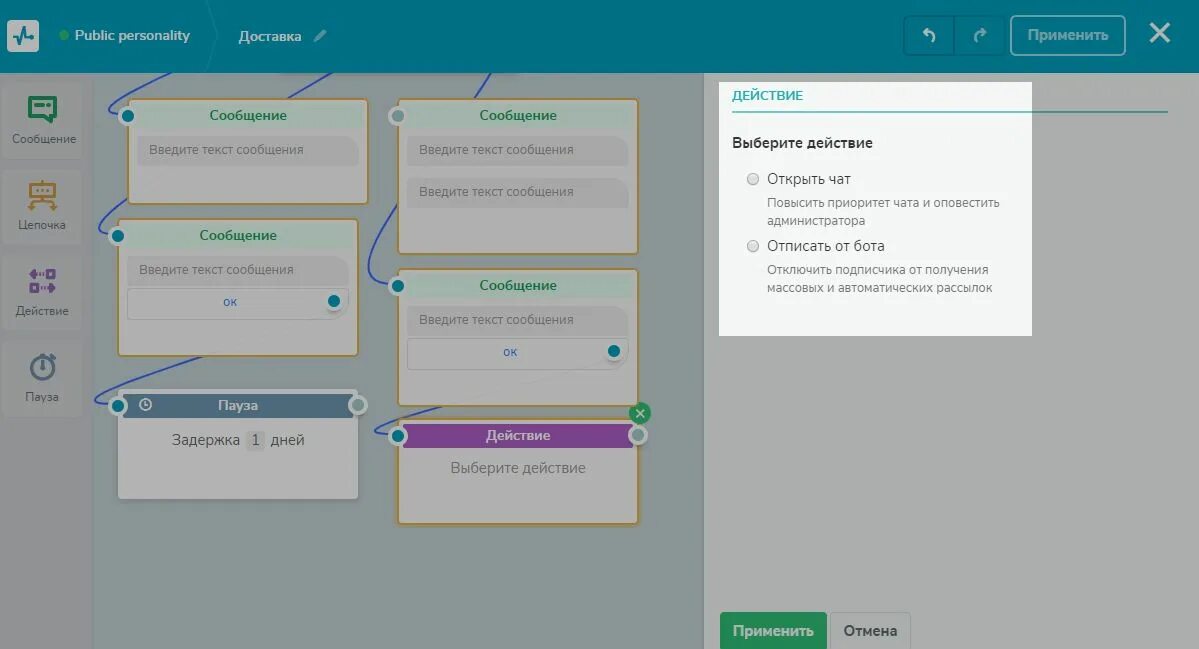Click the дней unit in Пауза node

click(288, 440)
